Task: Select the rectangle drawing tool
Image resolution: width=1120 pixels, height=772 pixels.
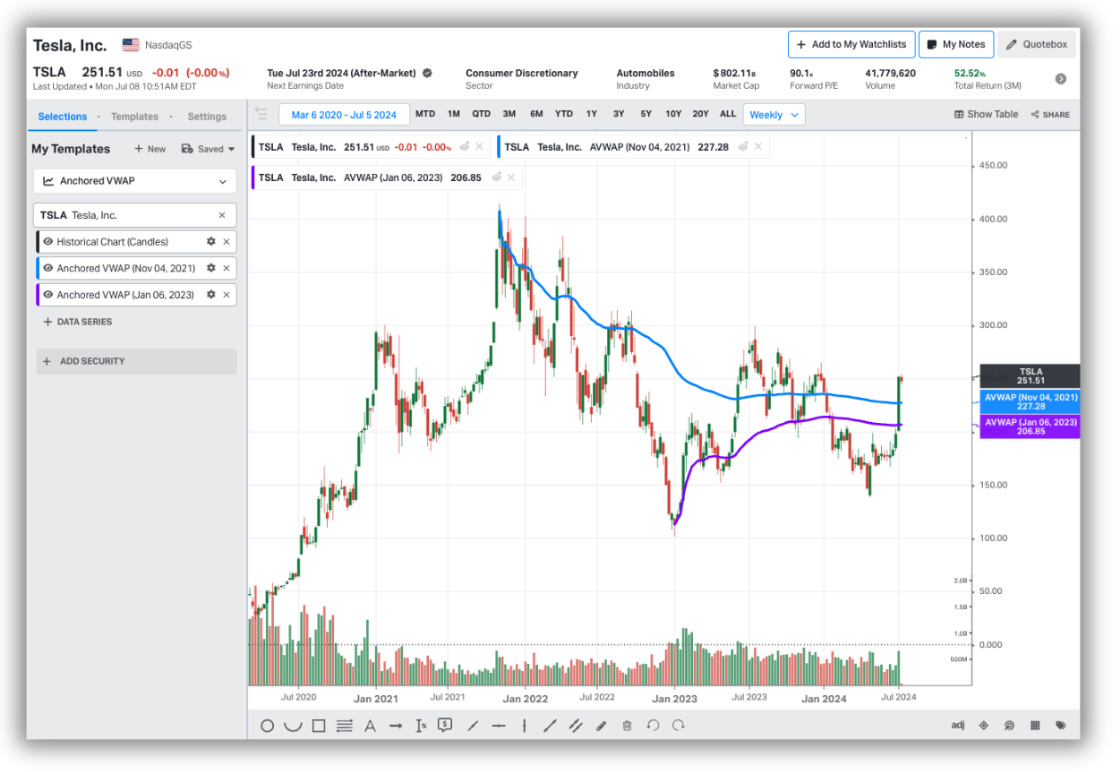Action: (x=319, y=726)
